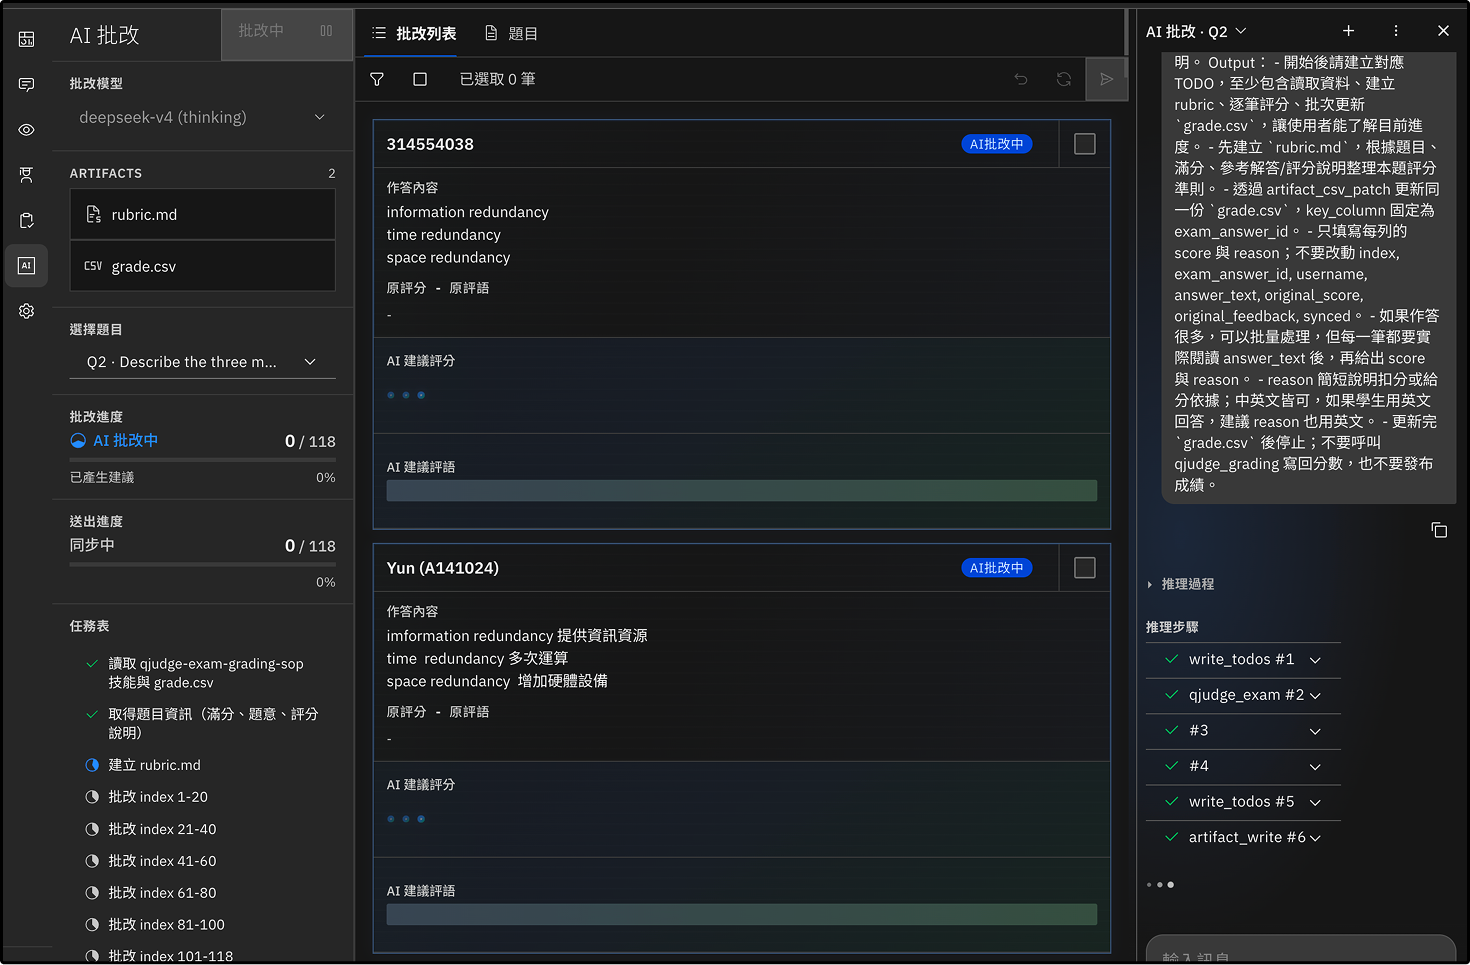Click task 批改 index 81-100

[x=166, y=925]
